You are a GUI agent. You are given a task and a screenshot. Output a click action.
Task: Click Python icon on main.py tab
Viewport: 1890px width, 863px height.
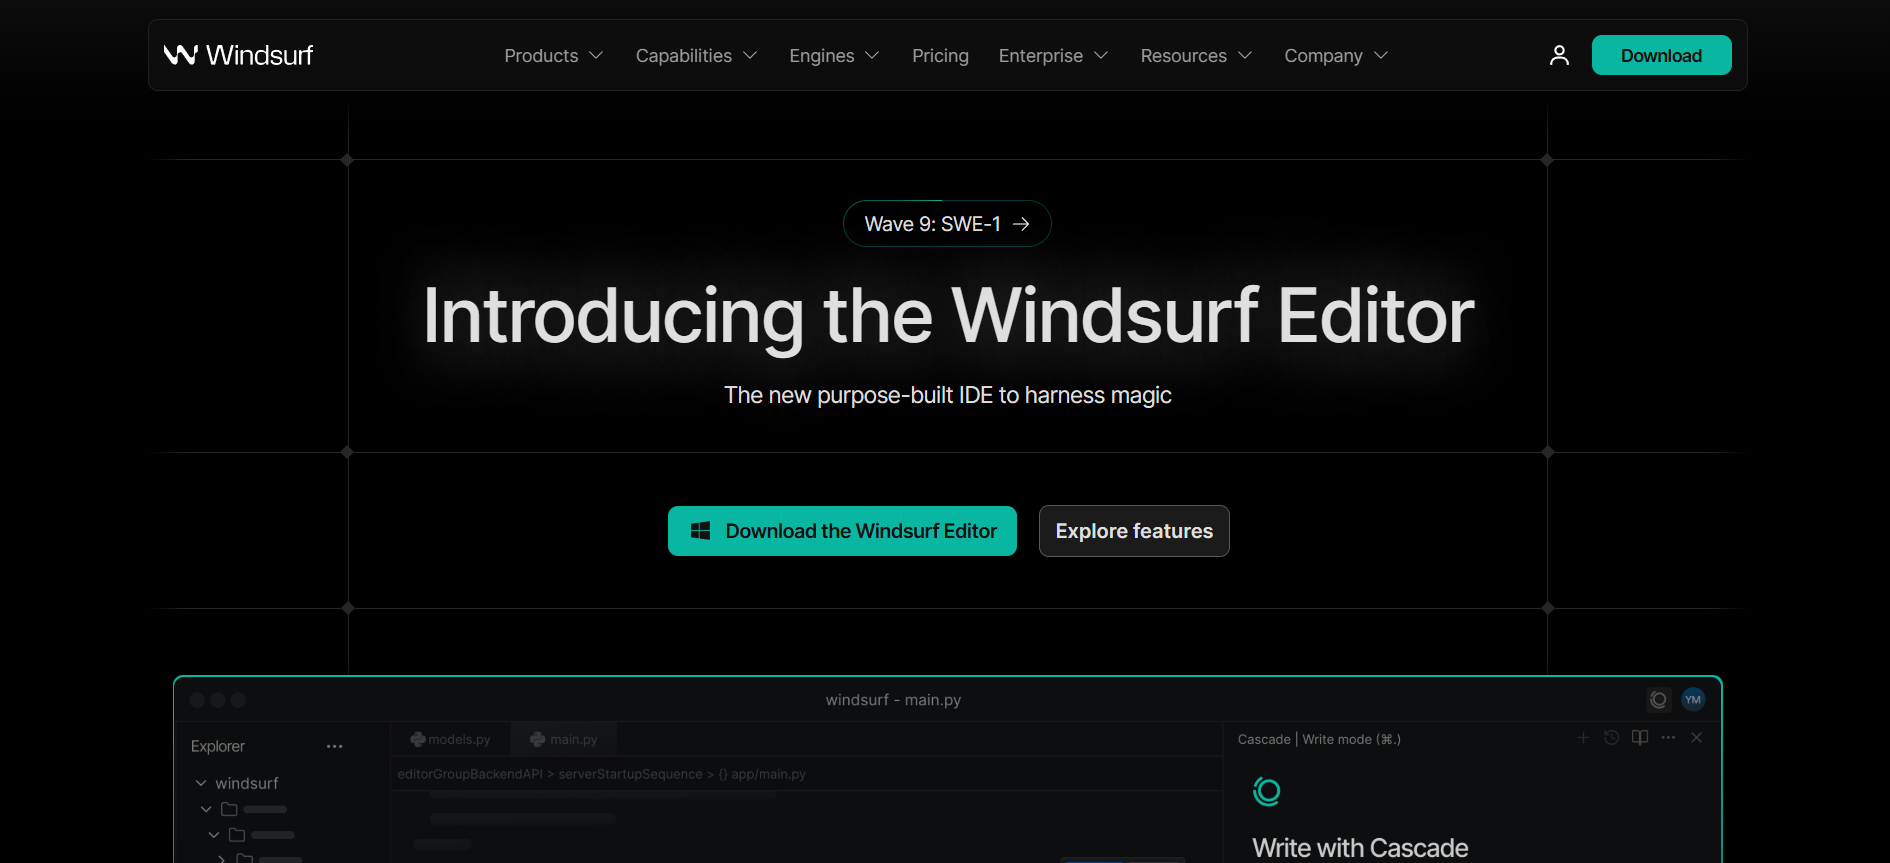(x=538, y=740)
